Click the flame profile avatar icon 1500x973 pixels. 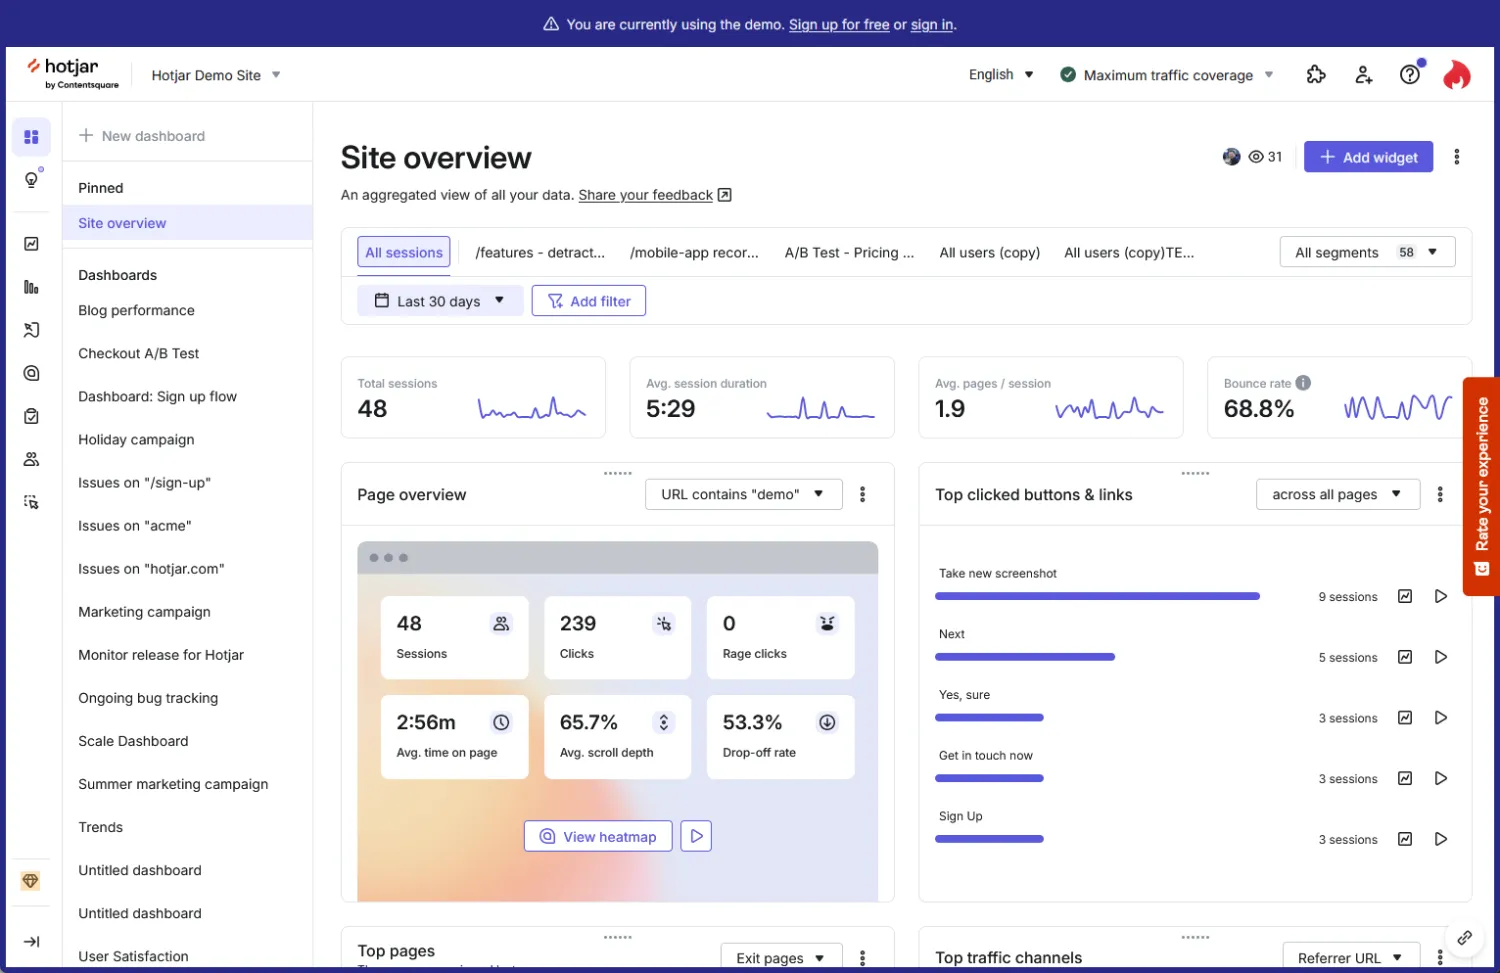[1457, 75]
